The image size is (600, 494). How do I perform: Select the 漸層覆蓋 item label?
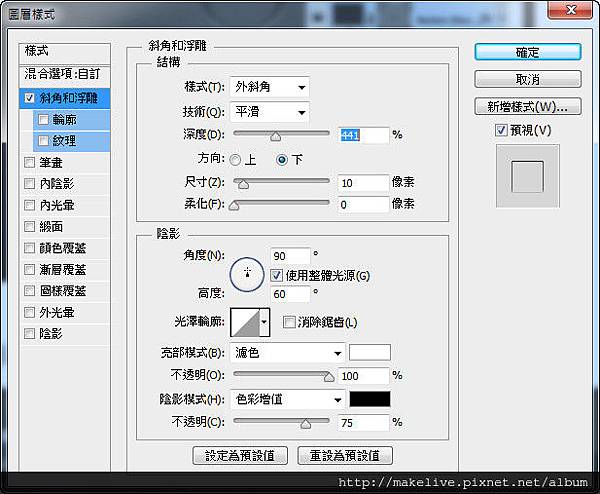click(x=63, y=270)
